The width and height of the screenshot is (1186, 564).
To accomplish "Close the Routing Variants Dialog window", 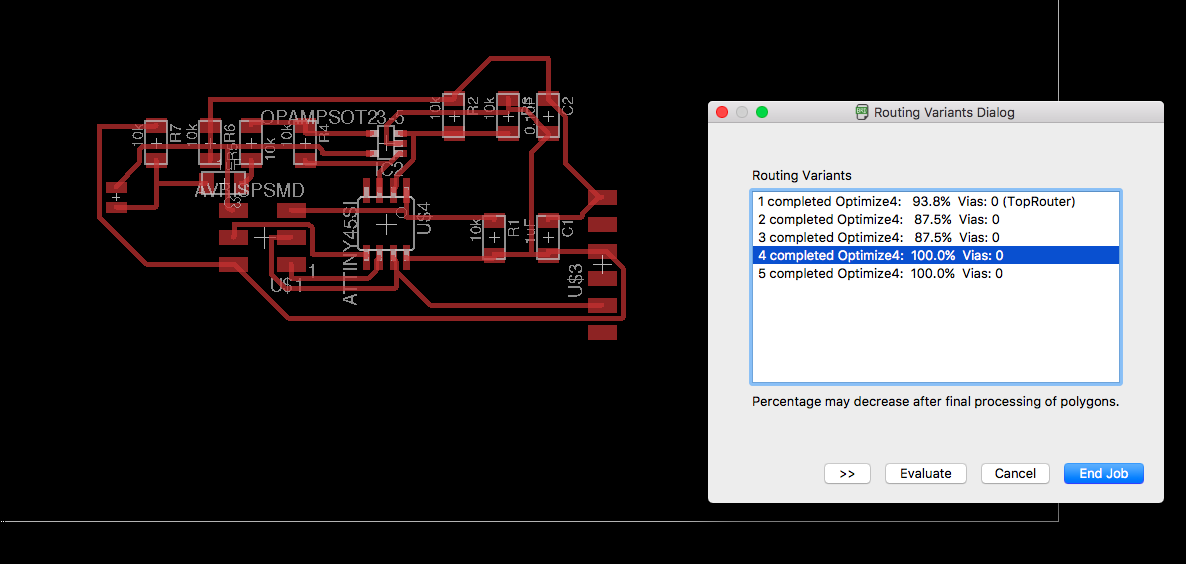I will (x=722, y=112).
